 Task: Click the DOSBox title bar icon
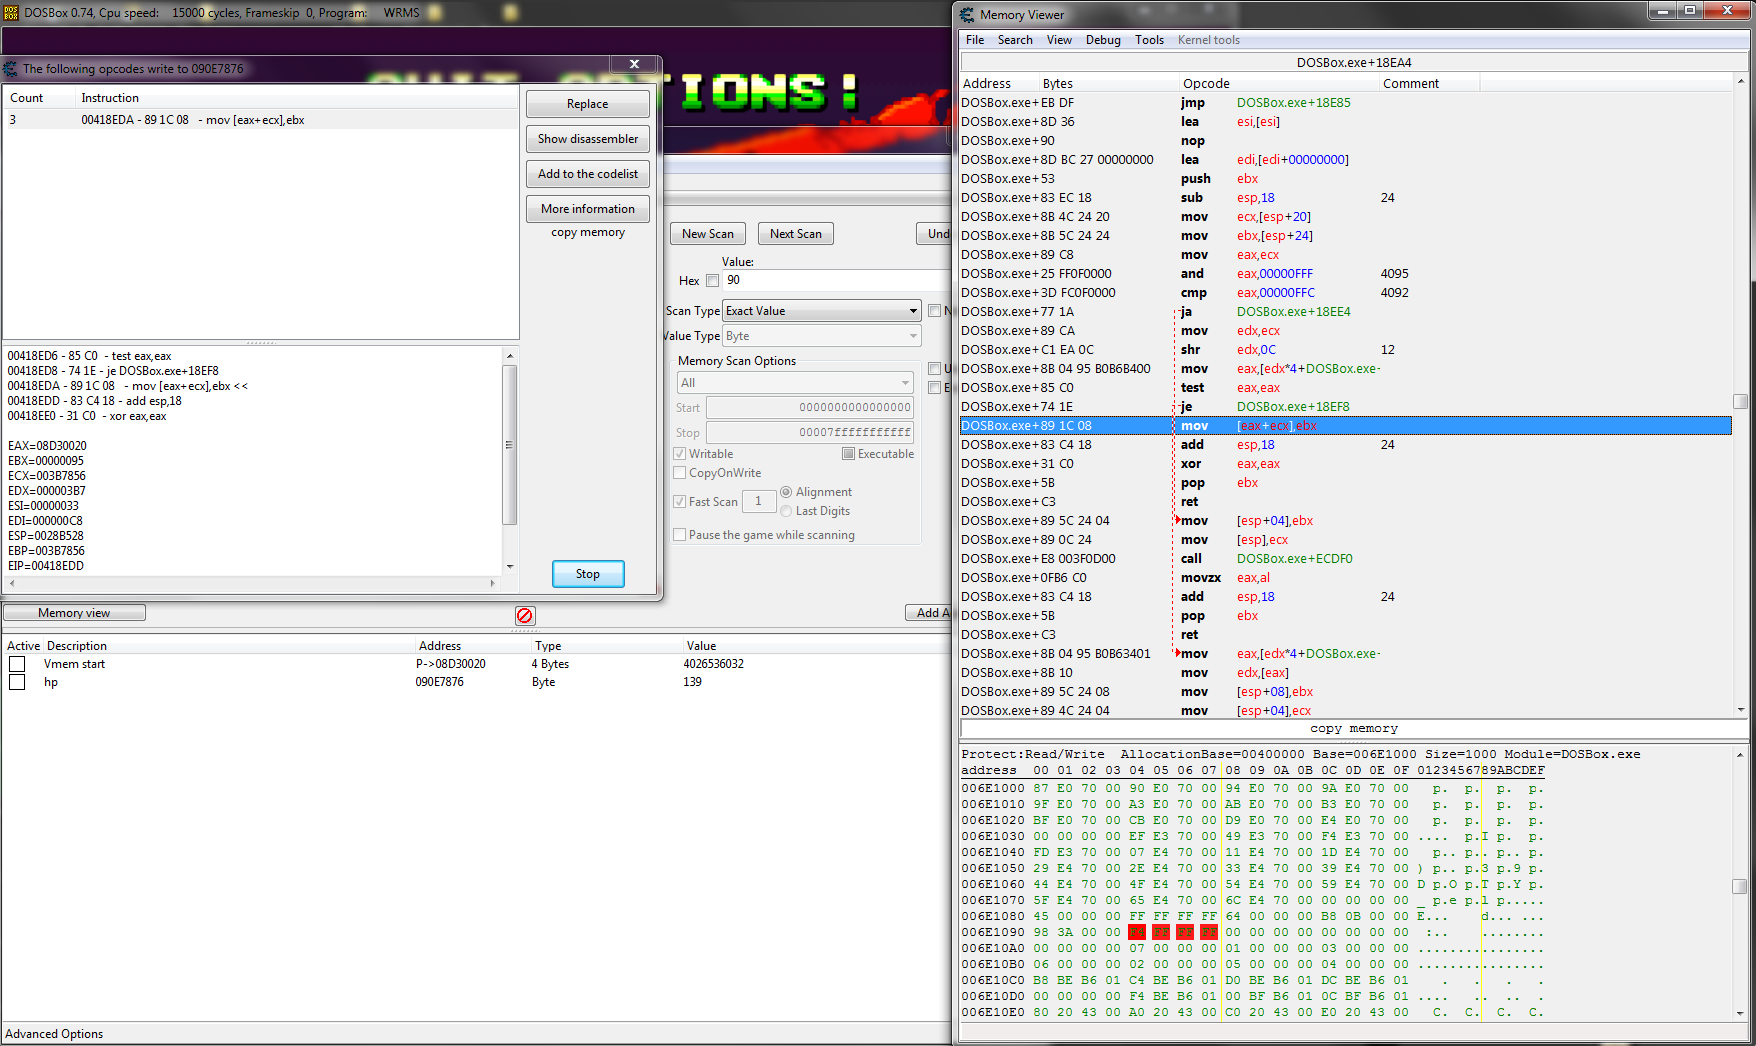pyautogui.click(x=11, y=13)
